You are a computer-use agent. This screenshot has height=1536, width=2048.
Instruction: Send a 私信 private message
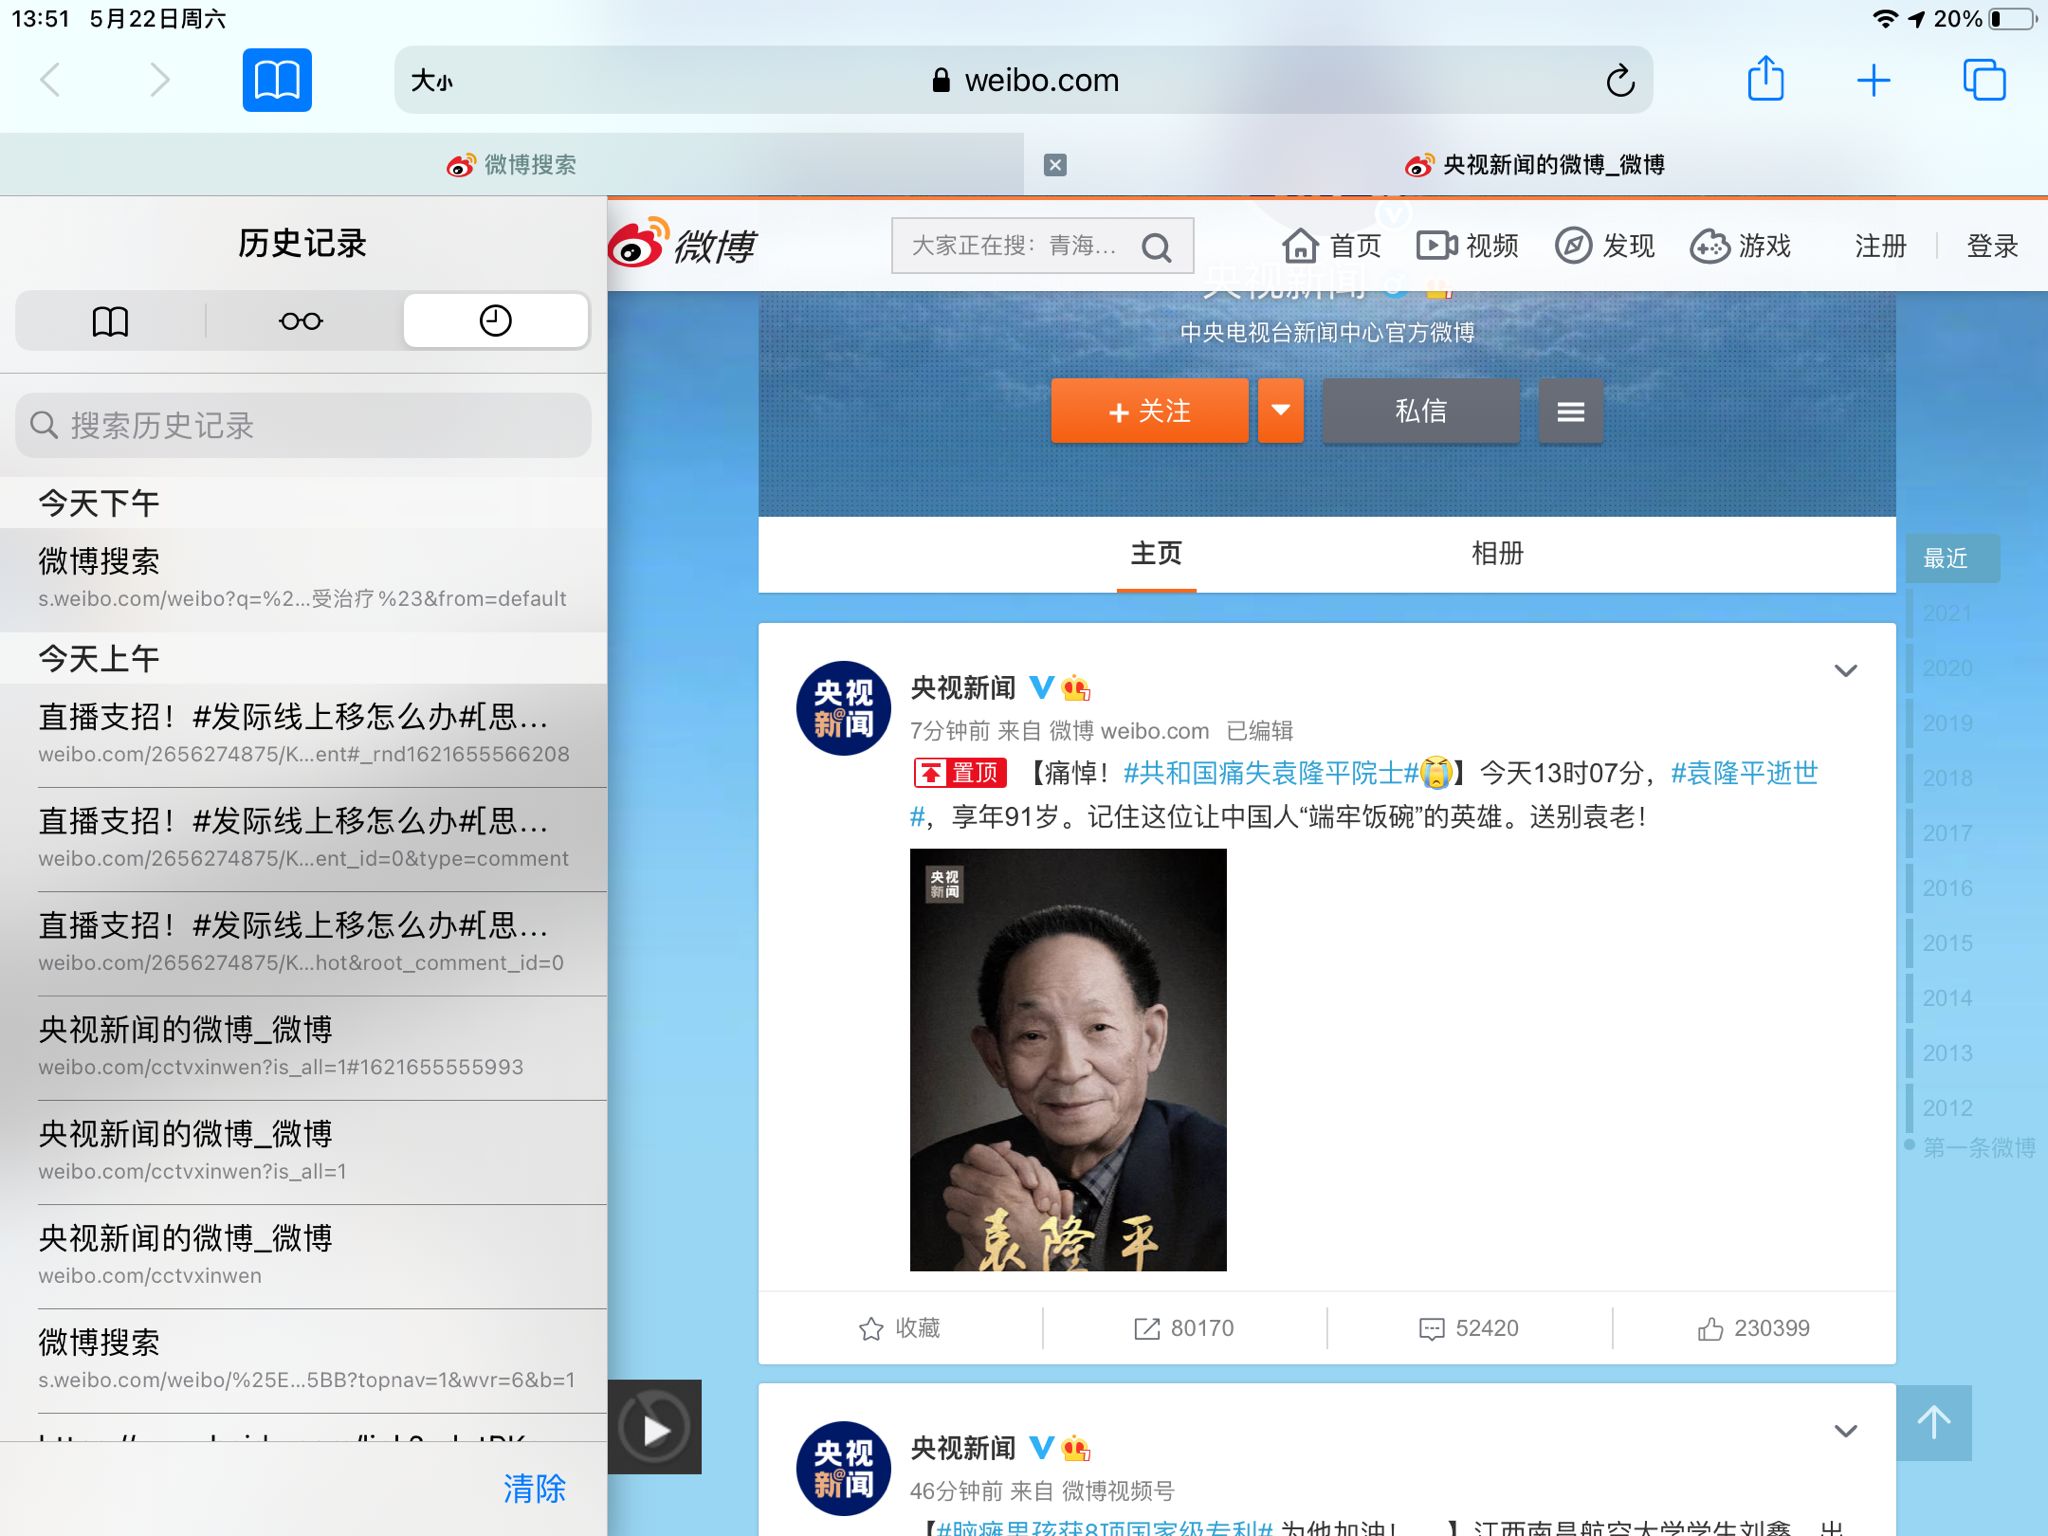tap(1421, 411)
